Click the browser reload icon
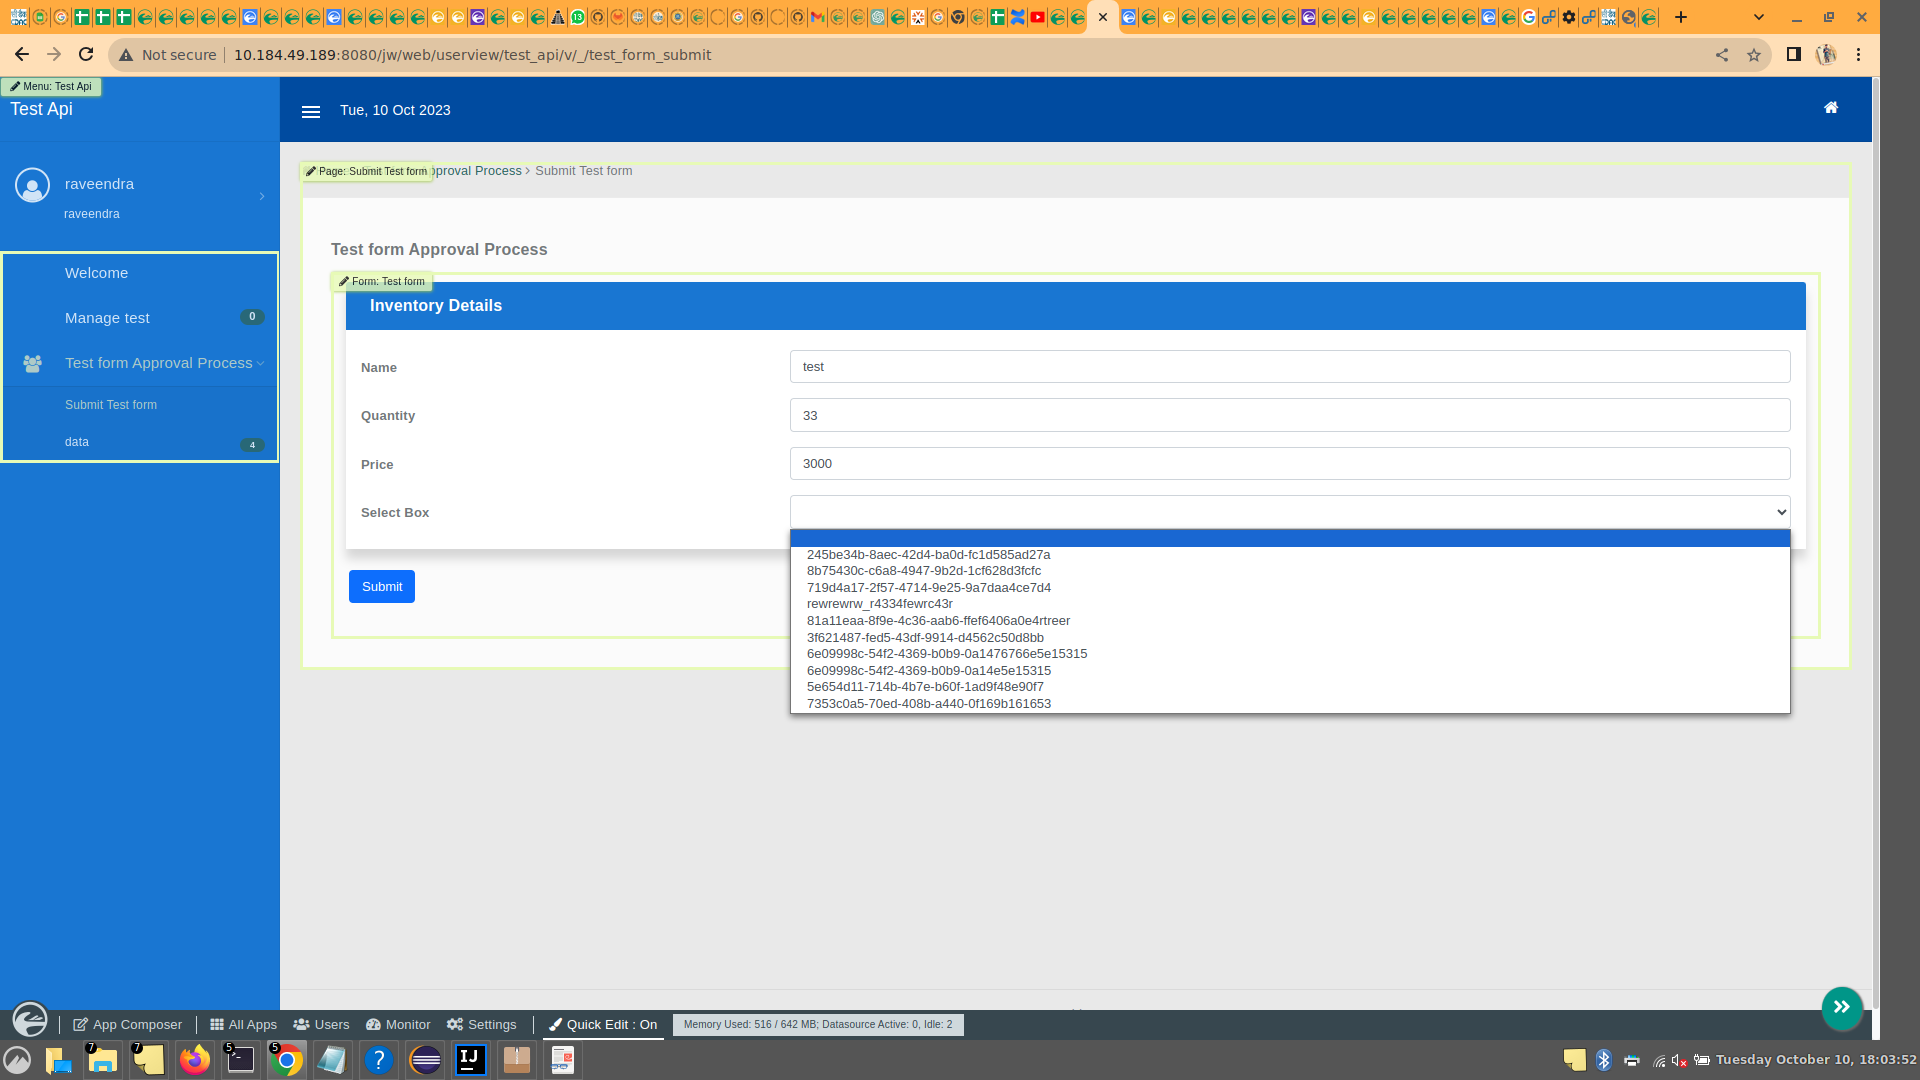1920x1080 pixels. (x=86, y=55)
